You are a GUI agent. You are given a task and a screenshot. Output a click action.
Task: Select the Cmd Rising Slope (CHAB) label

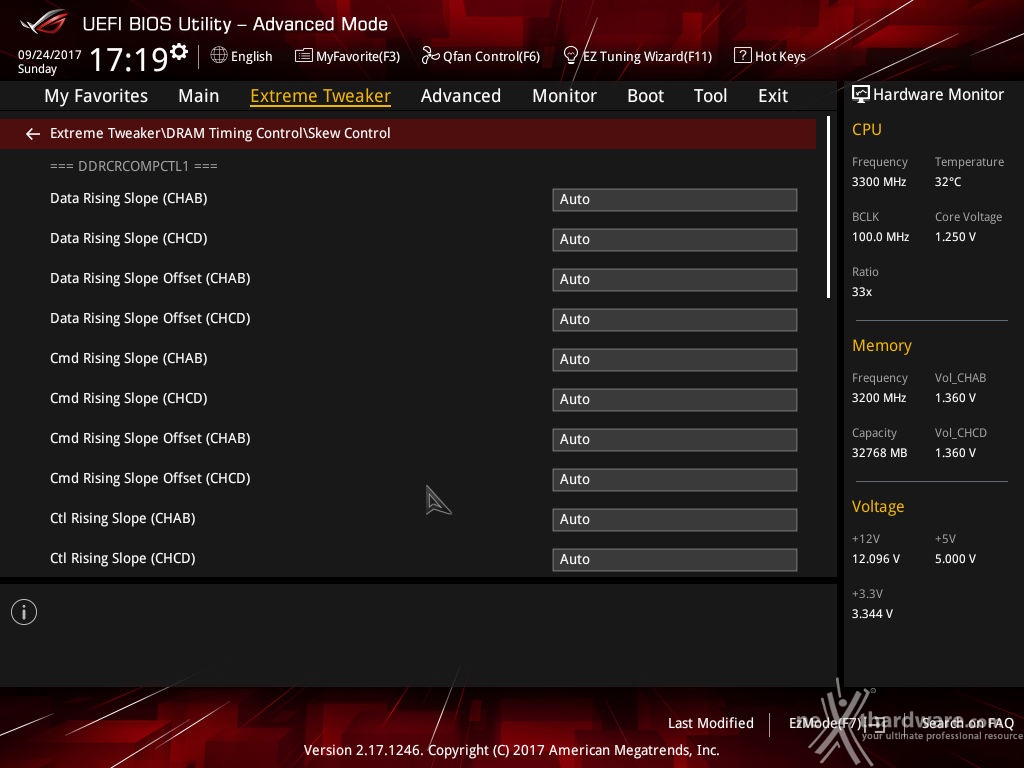tap(129, 359)
